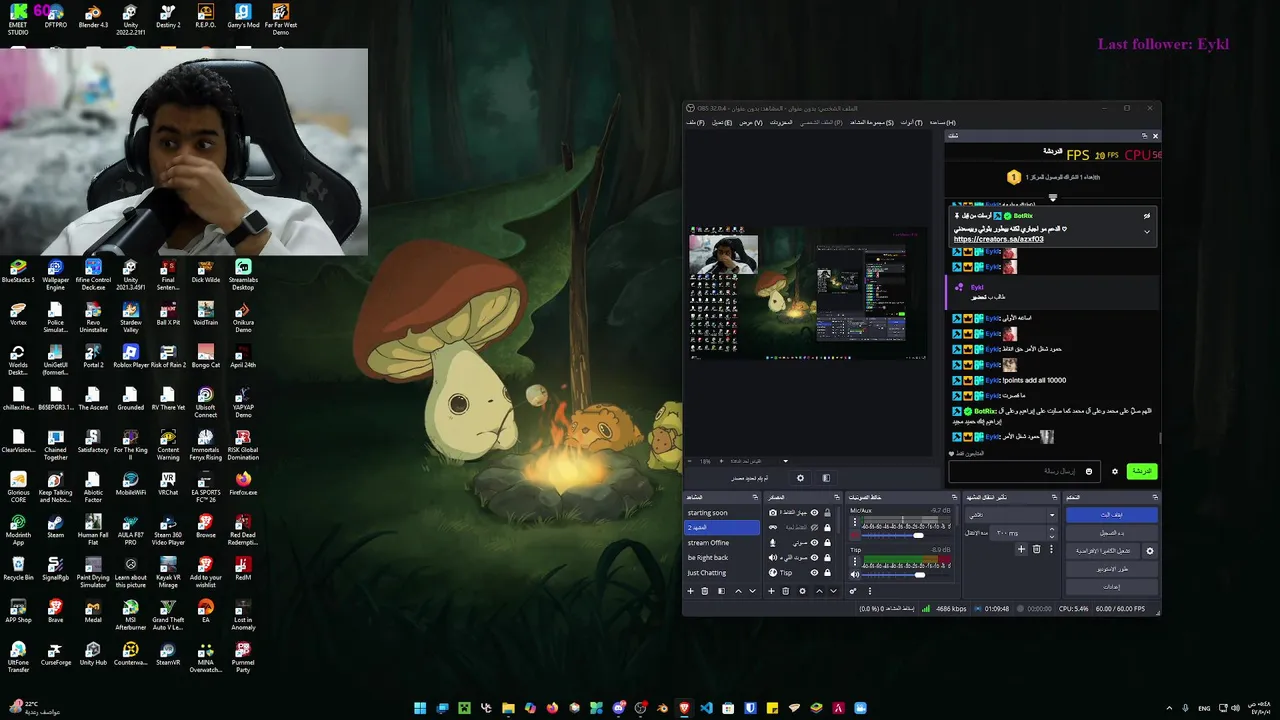Mute the Tisp audio channel
The width and height of the screenshot is (1280, 720).
(855, 575)
